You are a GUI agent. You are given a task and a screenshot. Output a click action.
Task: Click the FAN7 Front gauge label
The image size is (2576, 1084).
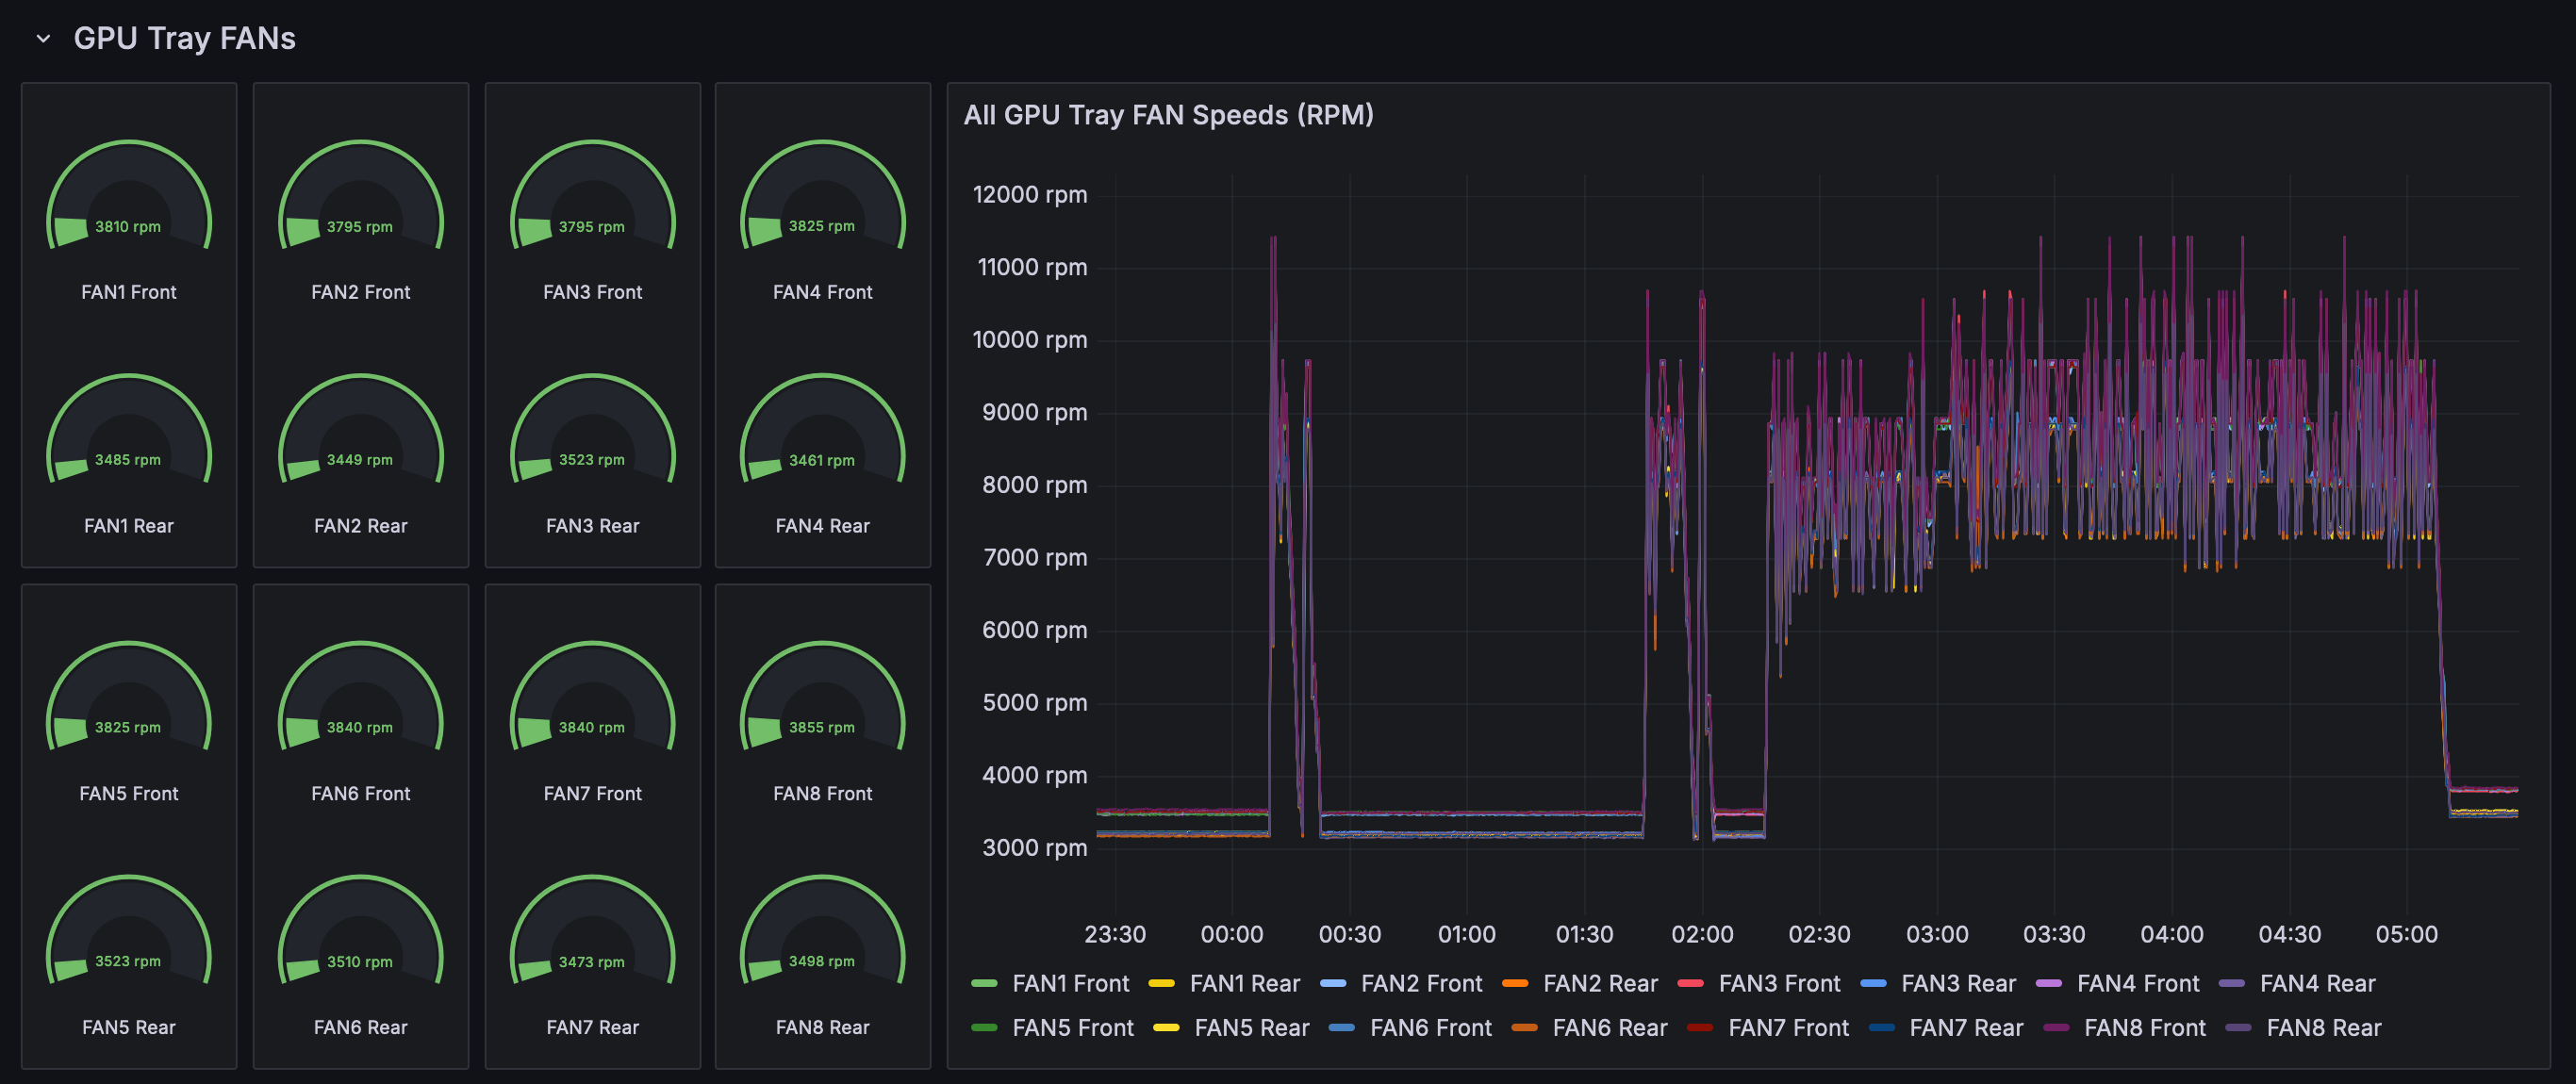click(593, 794)
